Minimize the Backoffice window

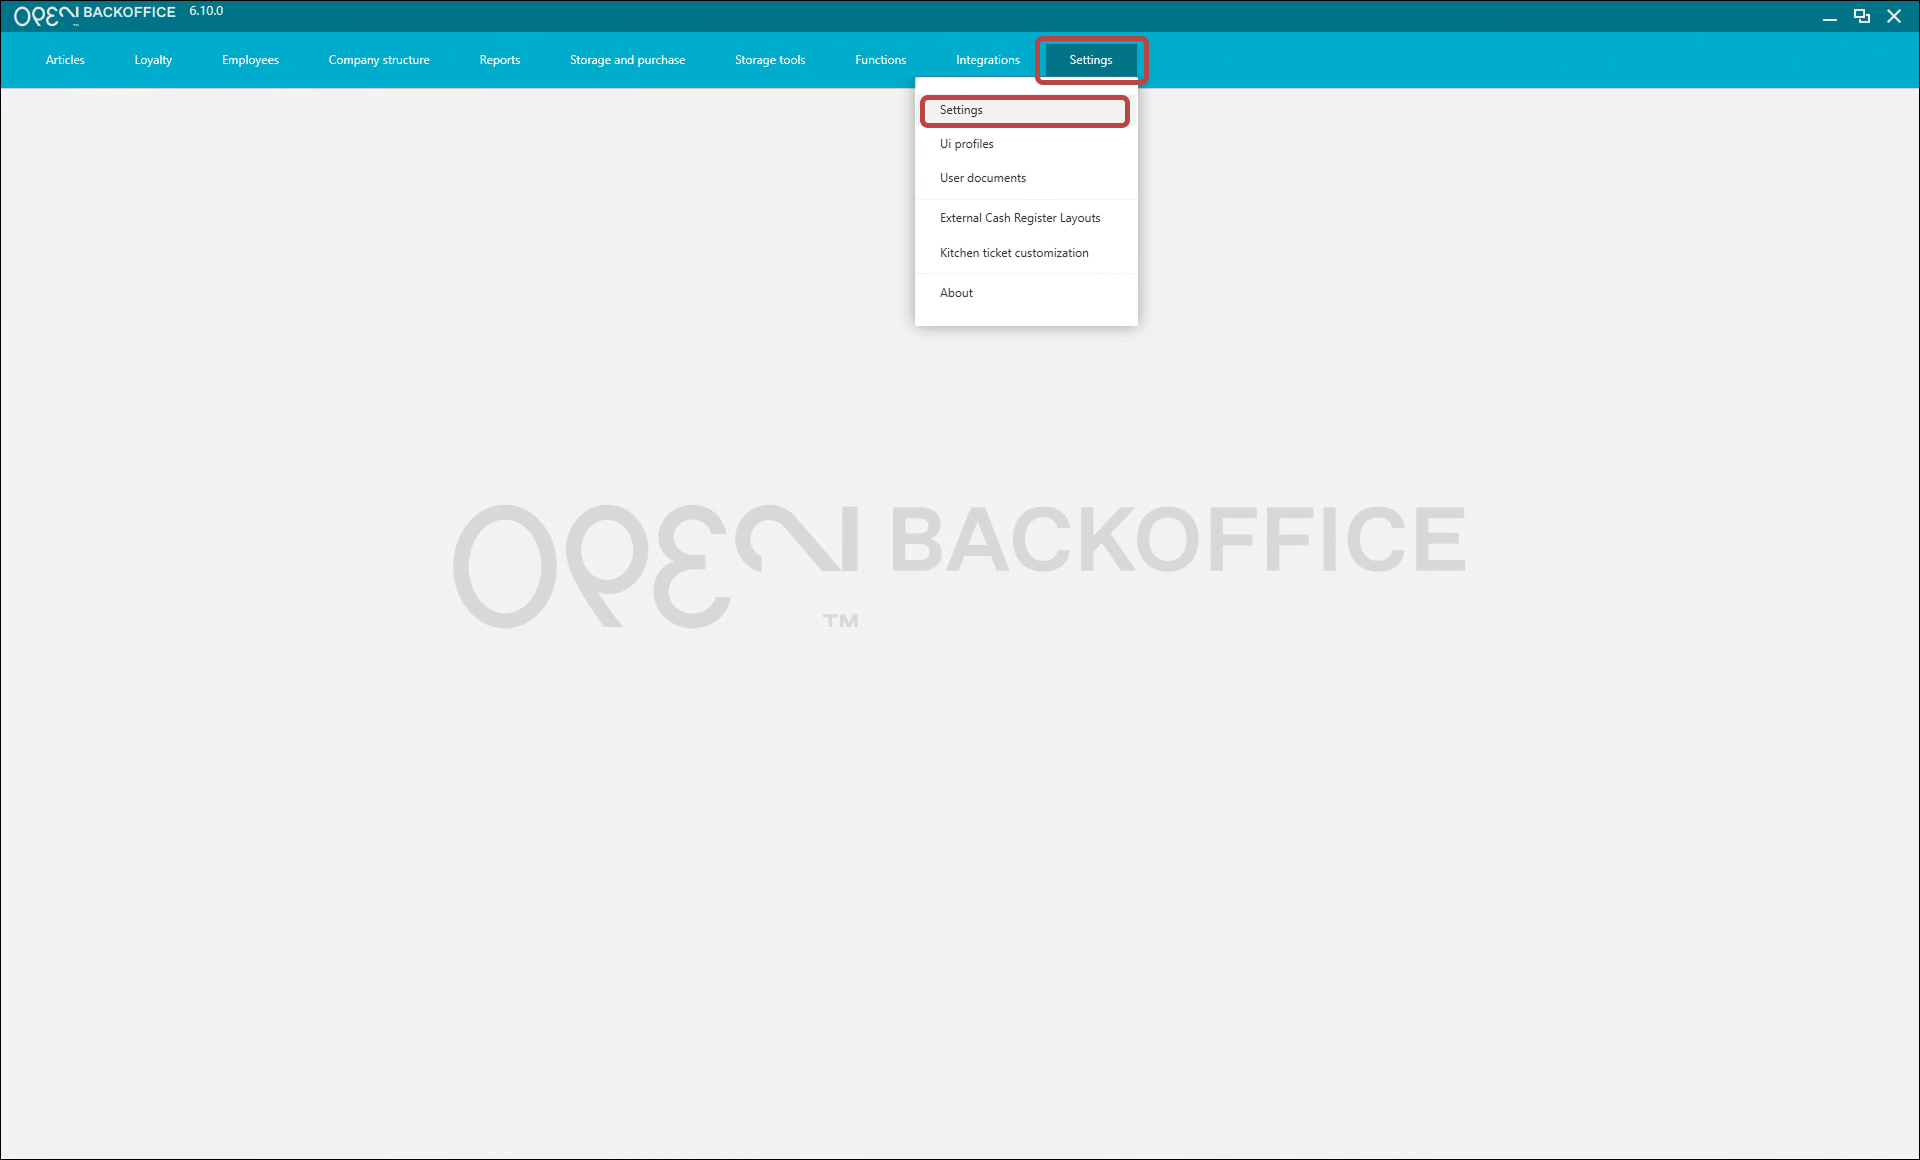[1830, 17]
